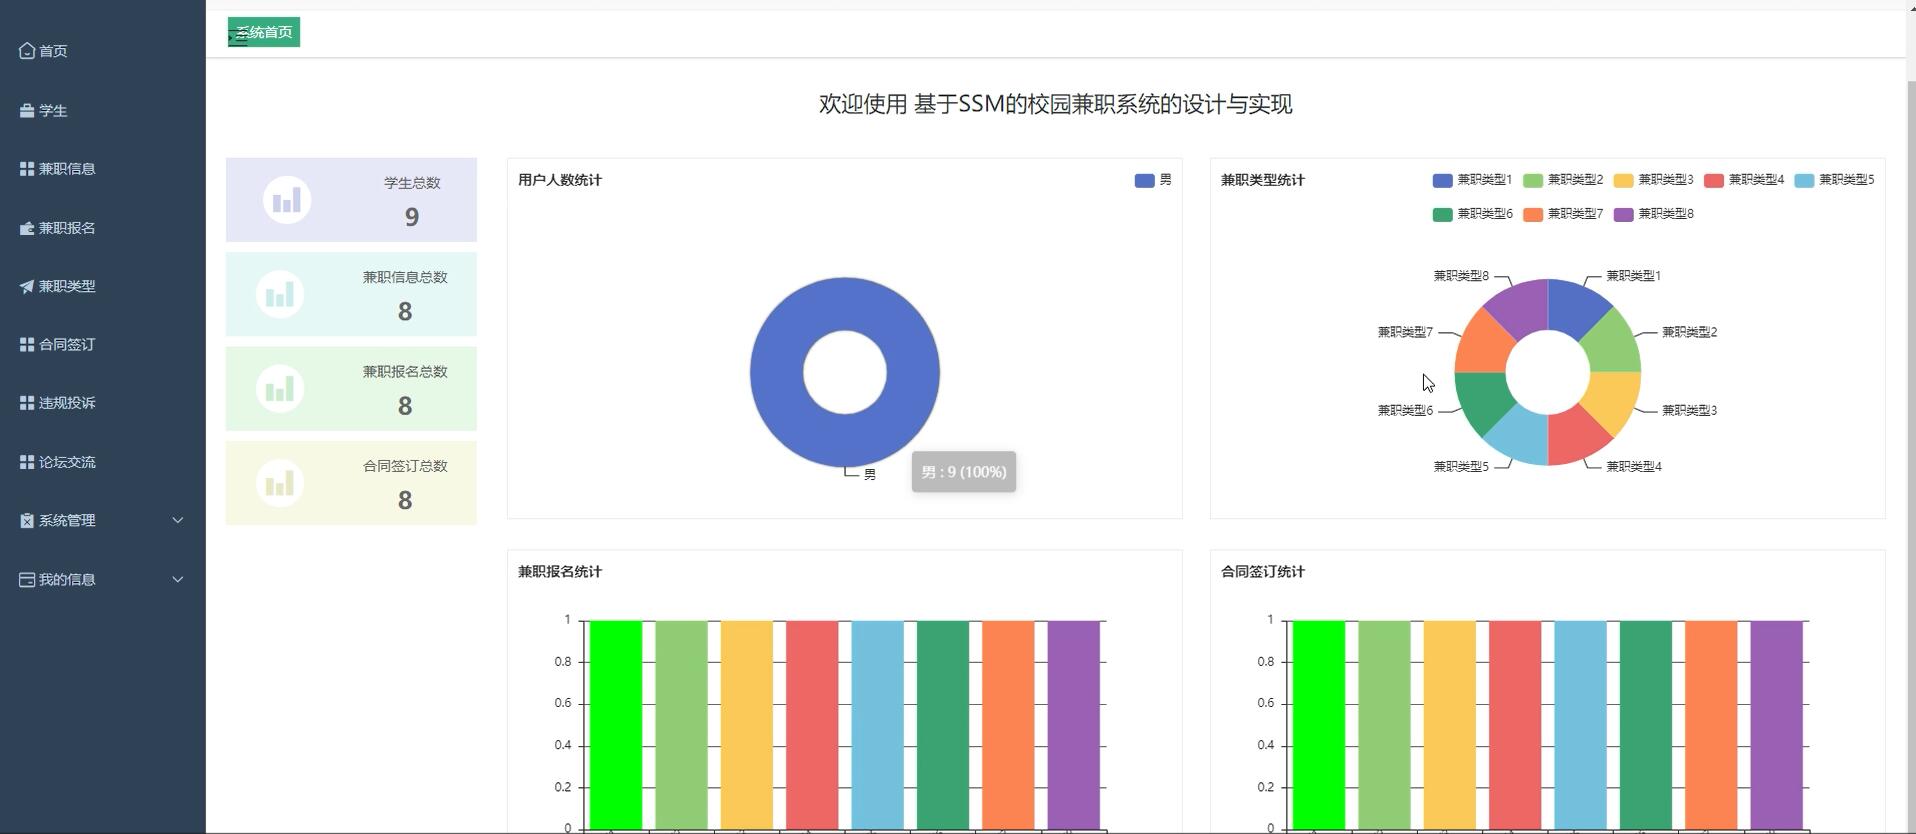Click the 兼职报名统计 chart title
1916x834 pixels.
point(560,572)
